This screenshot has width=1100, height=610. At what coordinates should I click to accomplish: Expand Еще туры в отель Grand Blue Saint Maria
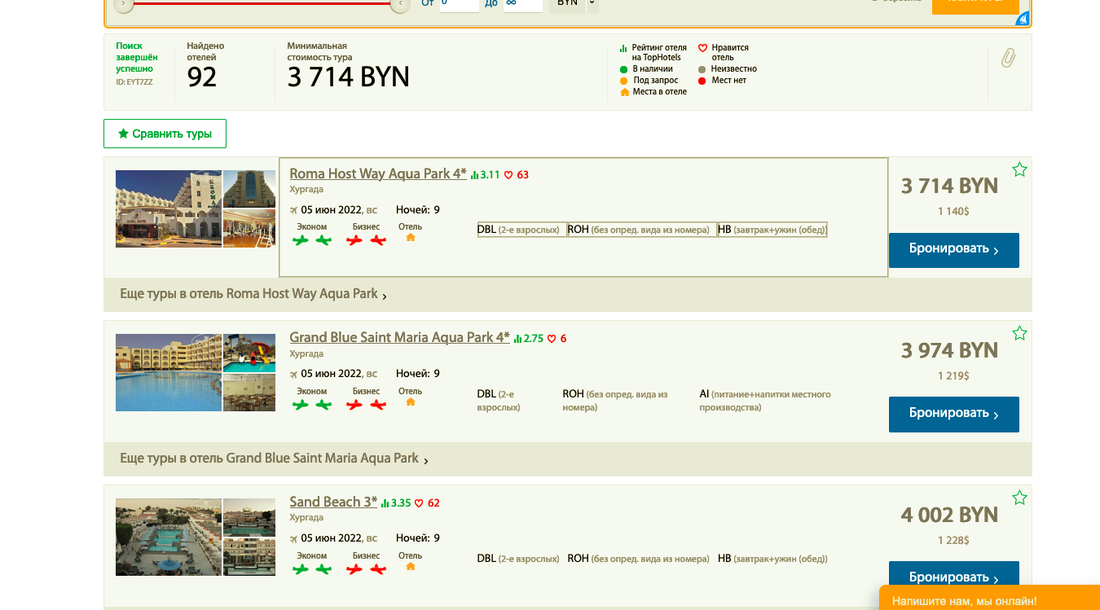pyautogui.click(x=274, y=459)
